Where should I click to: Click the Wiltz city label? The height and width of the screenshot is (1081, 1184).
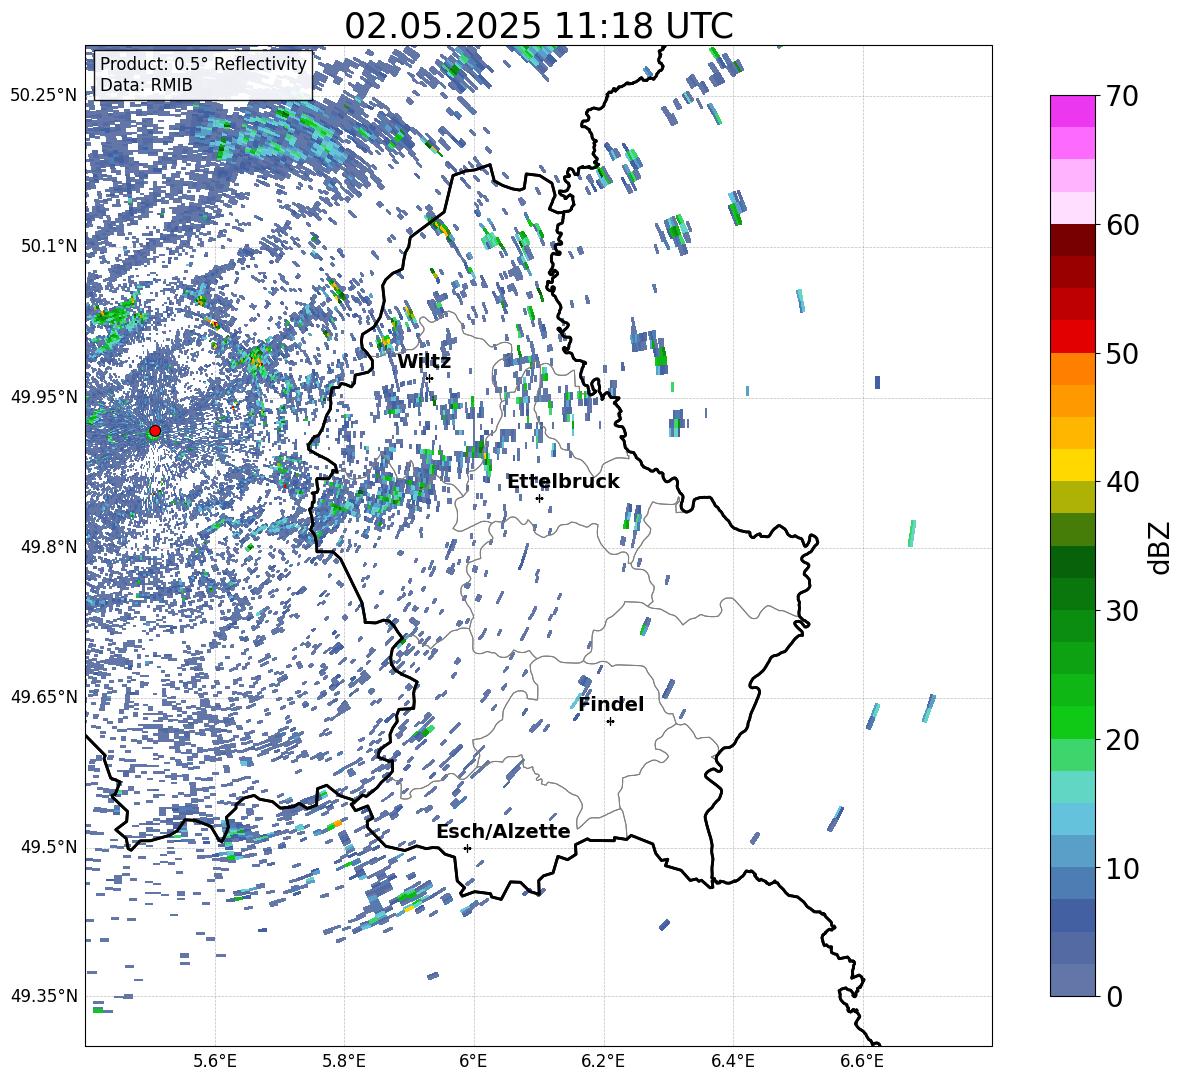[424, 362]
